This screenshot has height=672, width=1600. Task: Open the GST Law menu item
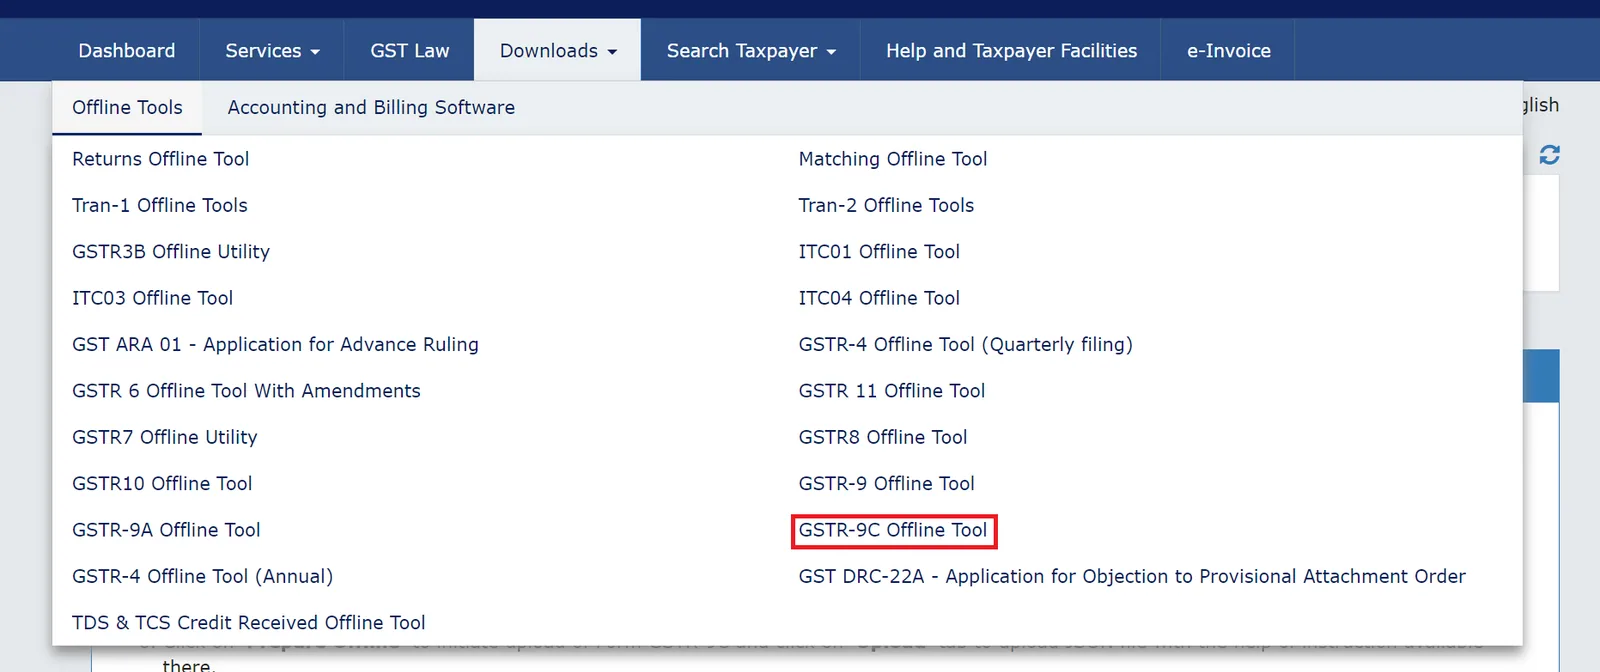tap(410, 50)
